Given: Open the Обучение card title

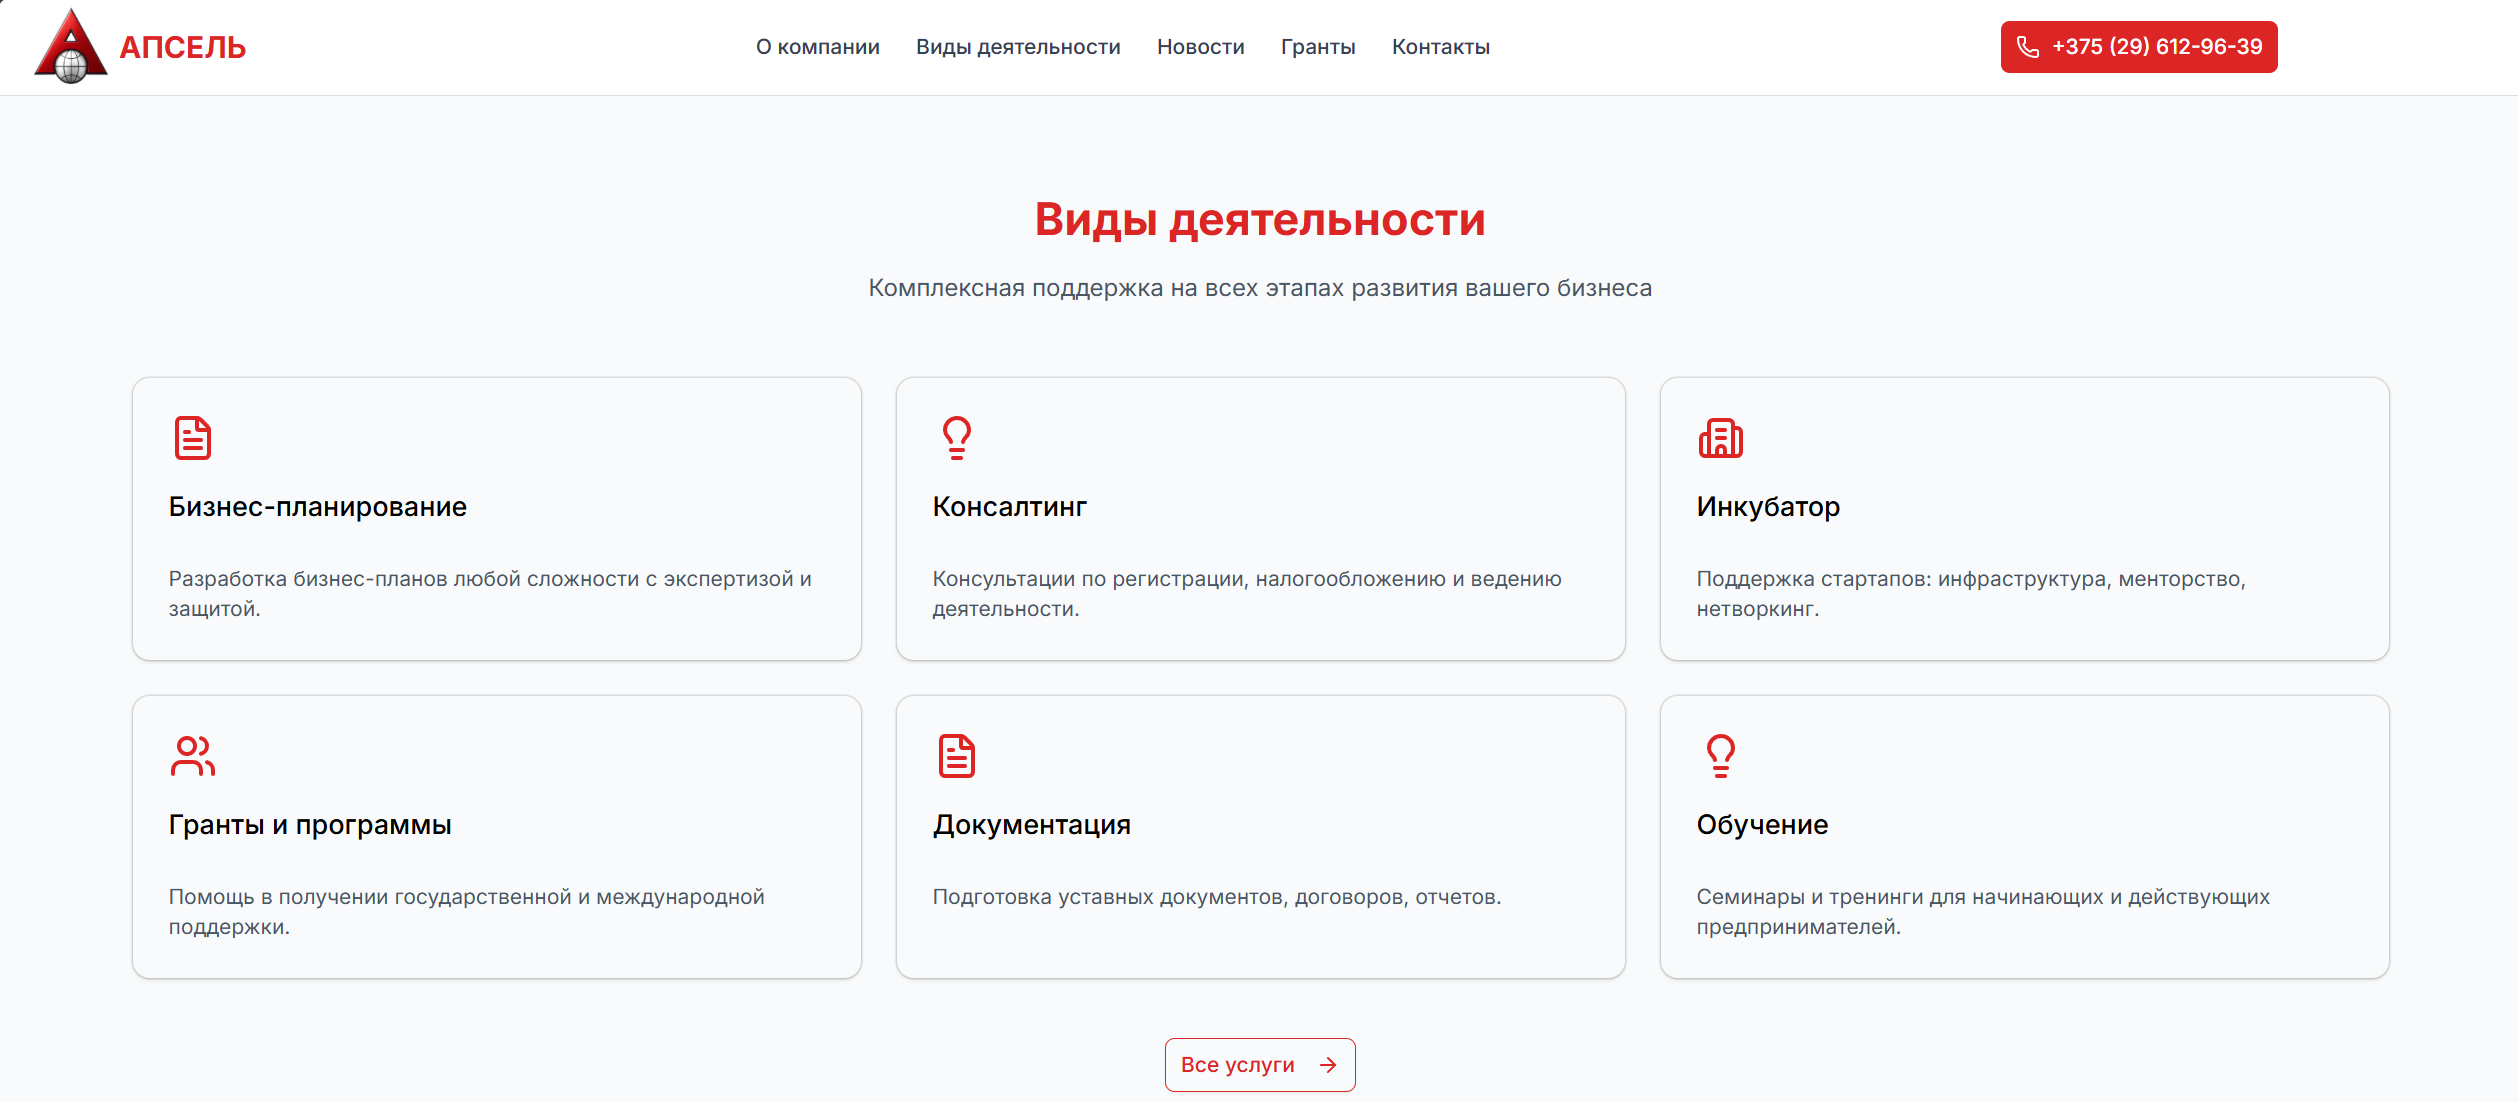Looking at the screenshot, I should tap(1762, 825).
